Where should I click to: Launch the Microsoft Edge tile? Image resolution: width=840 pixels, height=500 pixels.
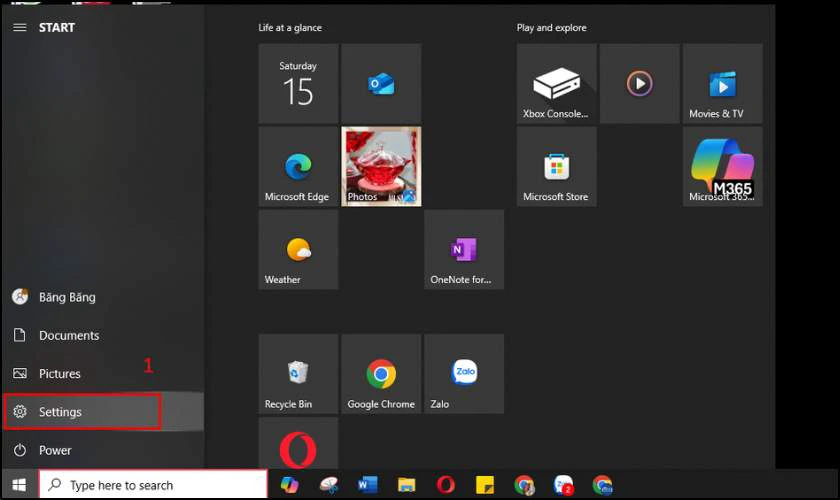click(x=298, y=167)
